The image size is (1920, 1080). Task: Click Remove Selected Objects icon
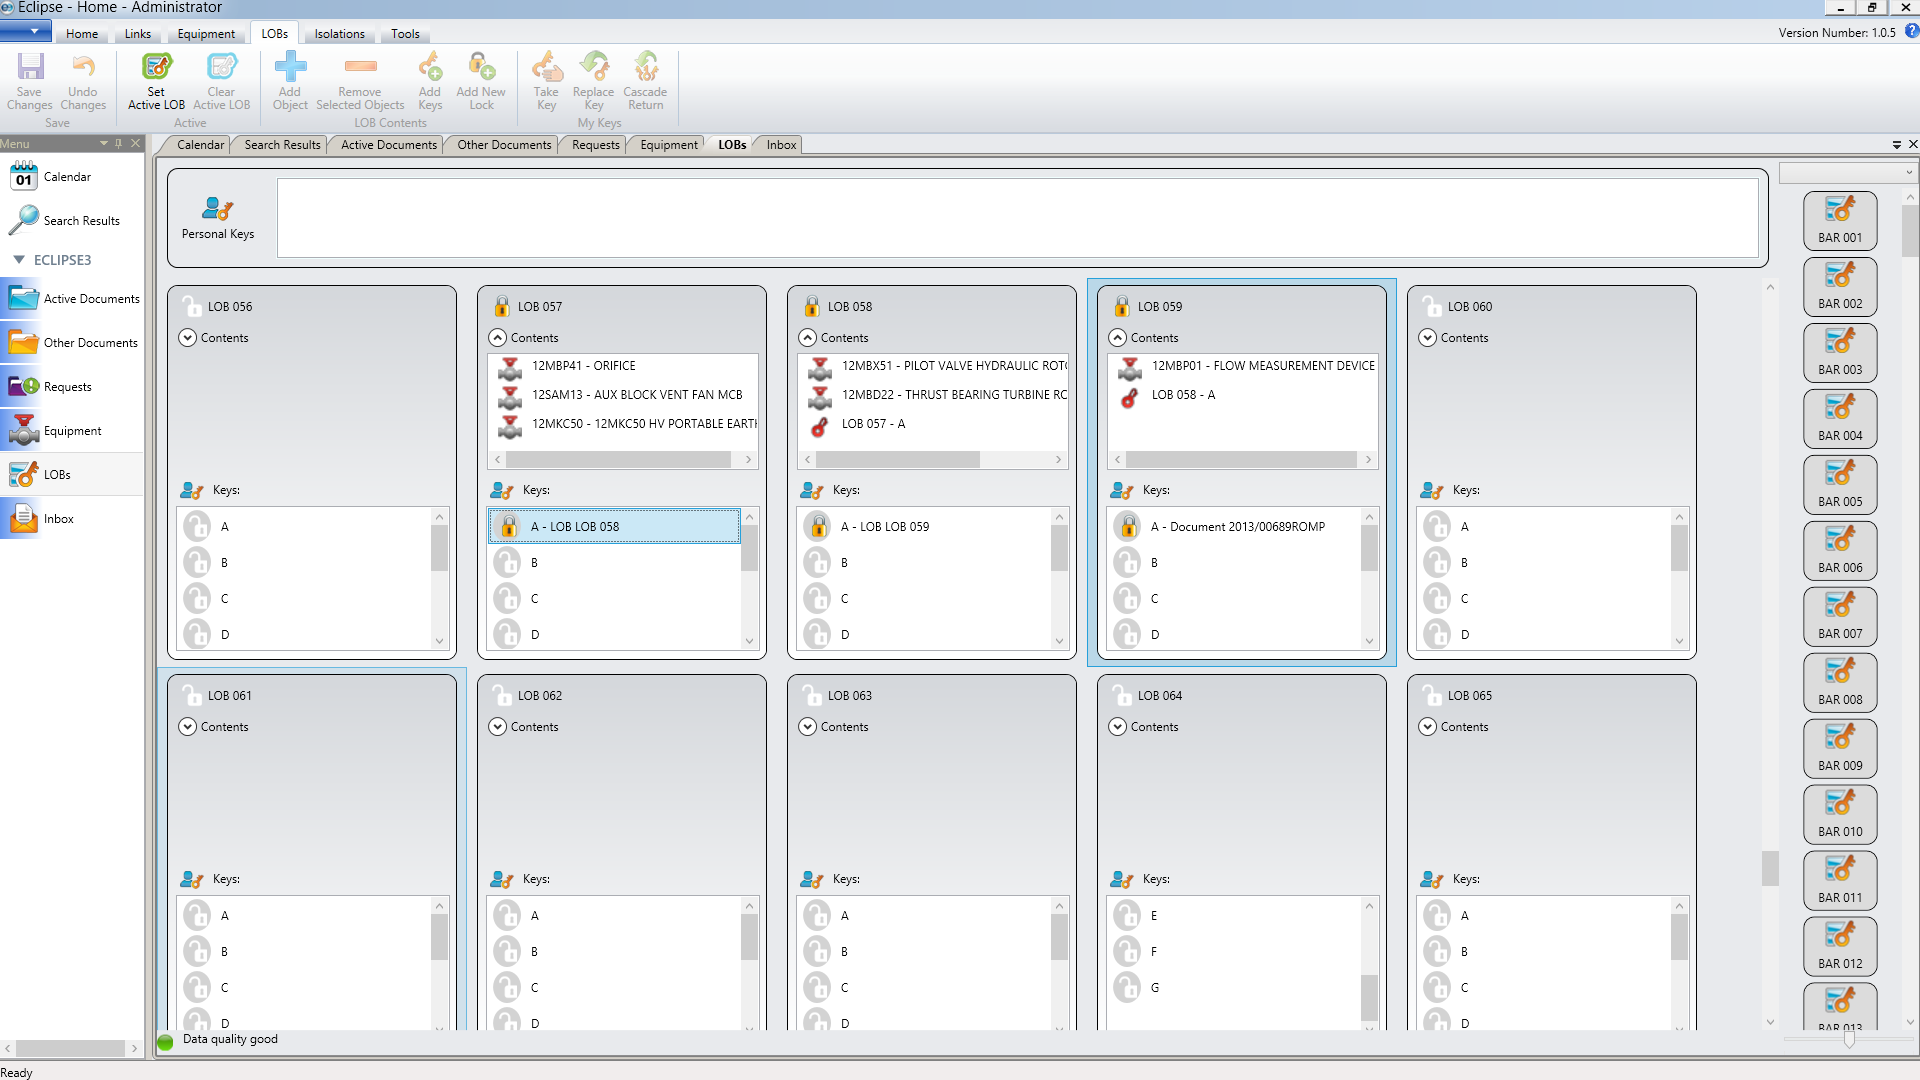[x=360, y=67]
